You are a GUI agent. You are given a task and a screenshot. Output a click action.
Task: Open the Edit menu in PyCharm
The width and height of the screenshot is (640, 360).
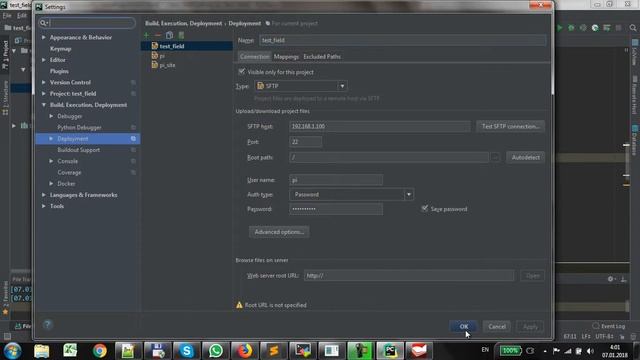pyautogui.click(x=21, y=16)
